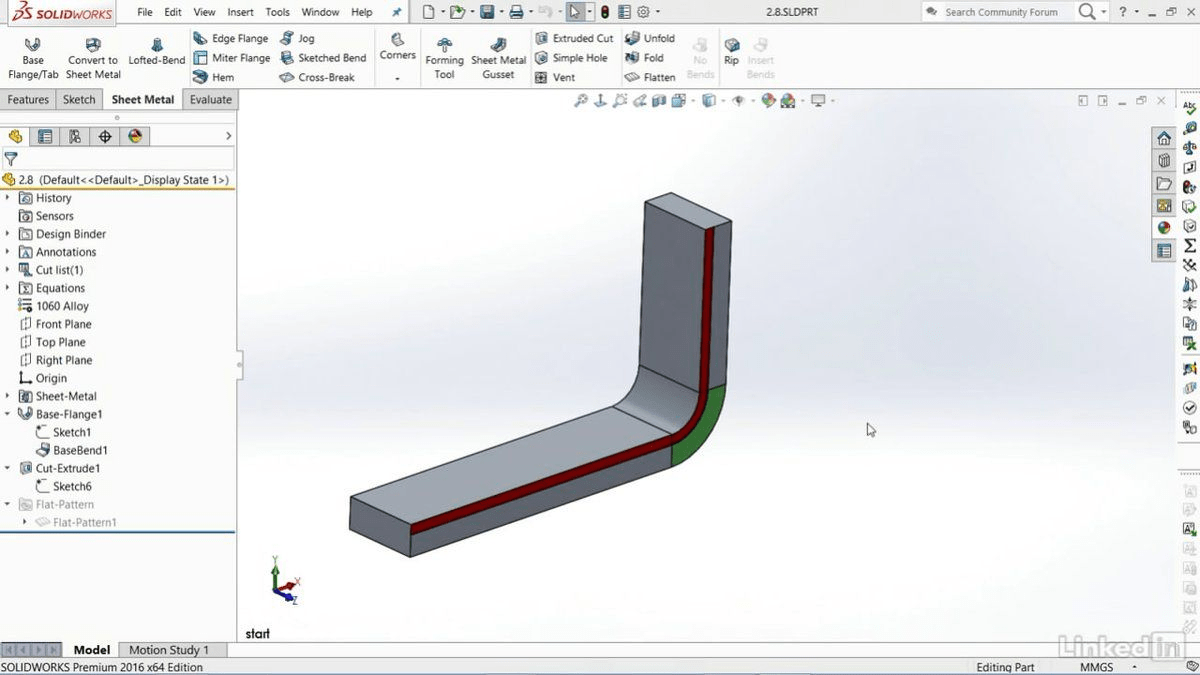Select the Miter Flange tool
The width and height of the screenshot is (1200, 675).
[x=231, y=58]
